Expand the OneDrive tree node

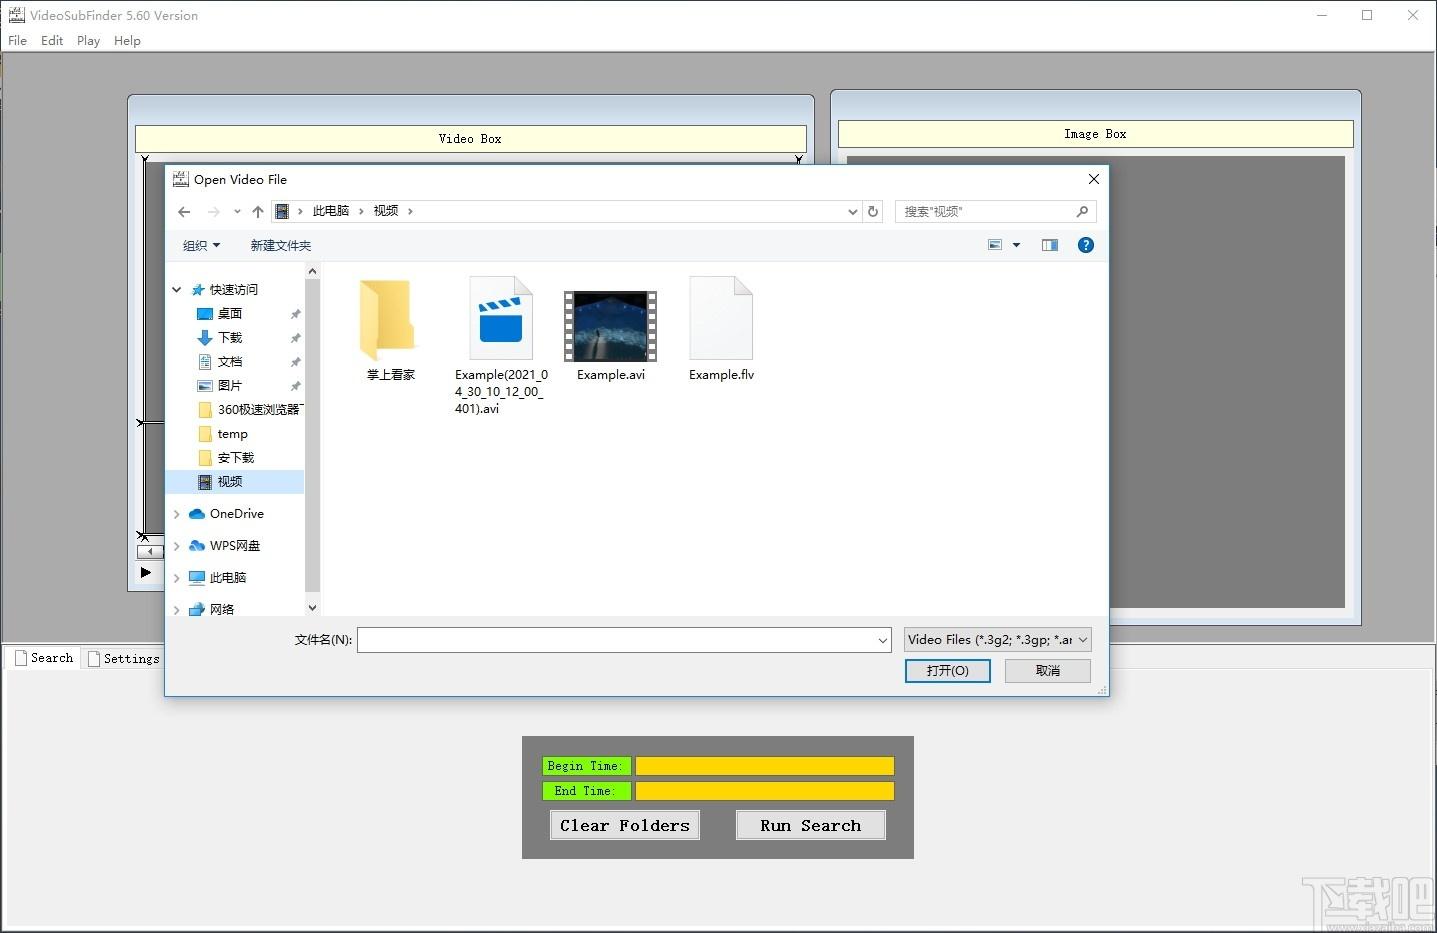coord(177,514)
